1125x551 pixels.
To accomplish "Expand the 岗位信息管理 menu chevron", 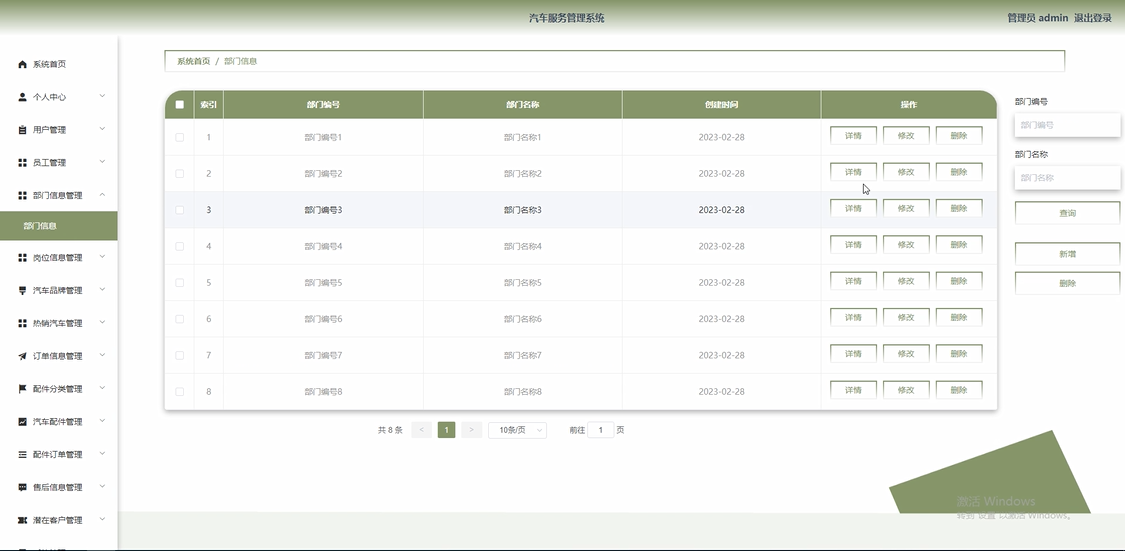I will [x=102, y=257].
